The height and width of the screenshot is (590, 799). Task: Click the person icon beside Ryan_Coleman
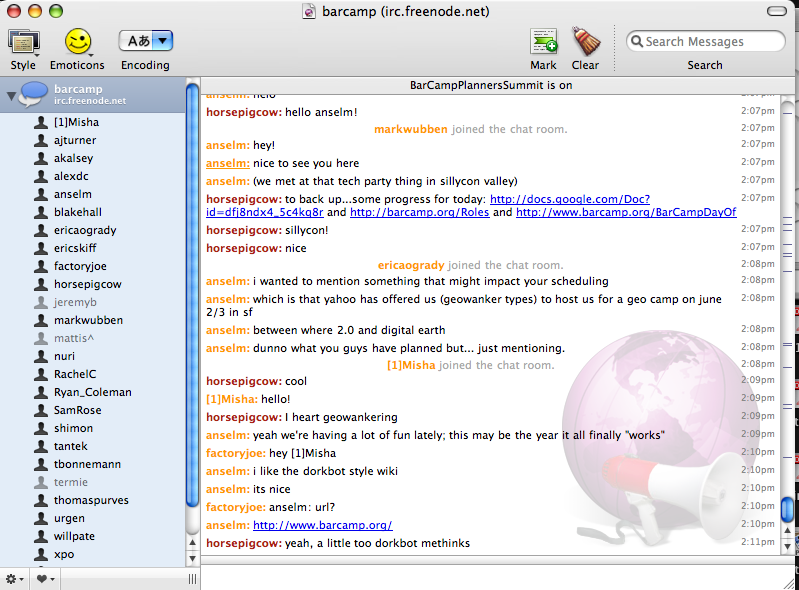pyautogui.click(x=41, y=392)
